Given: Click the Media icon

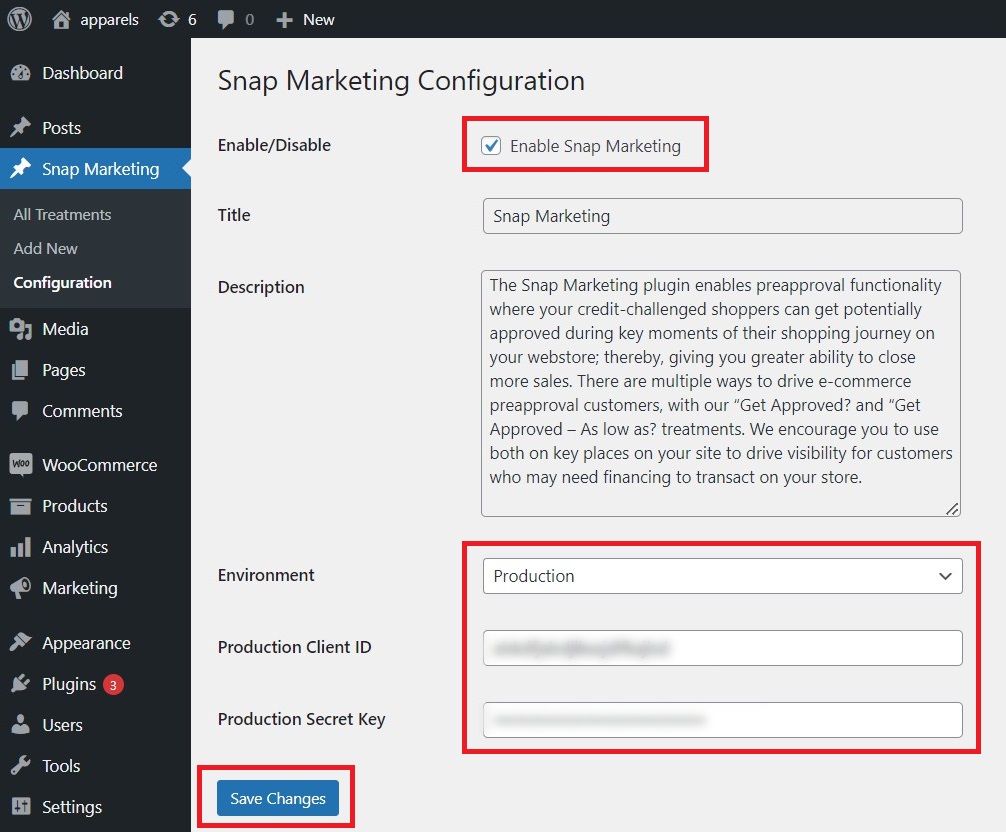Looking at the screenshot, I should point(21,329).
